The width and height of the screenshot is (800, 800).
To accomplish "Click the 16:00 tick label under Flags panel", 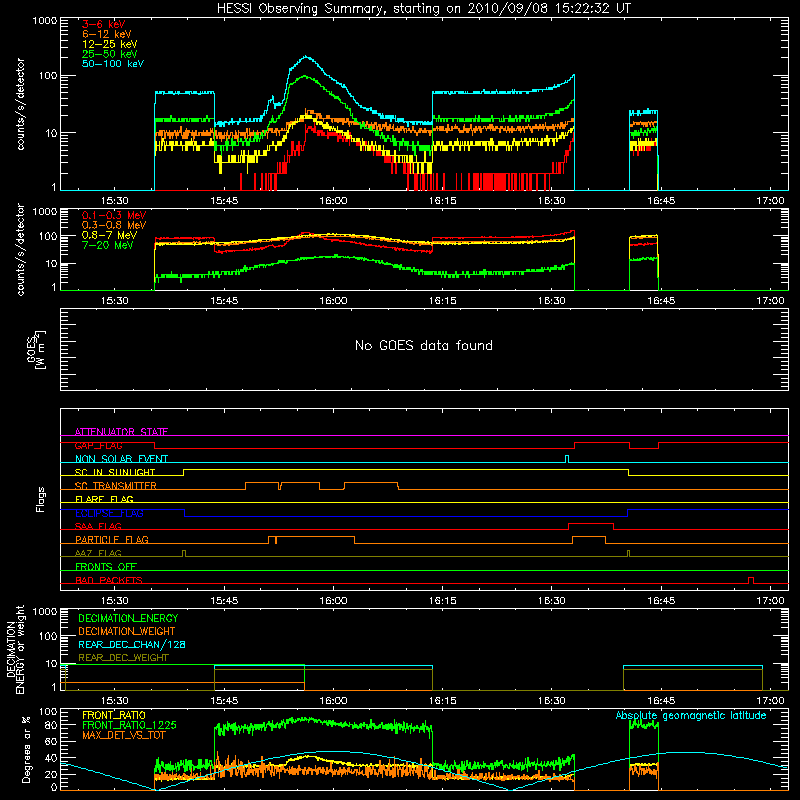I will 333,601.
